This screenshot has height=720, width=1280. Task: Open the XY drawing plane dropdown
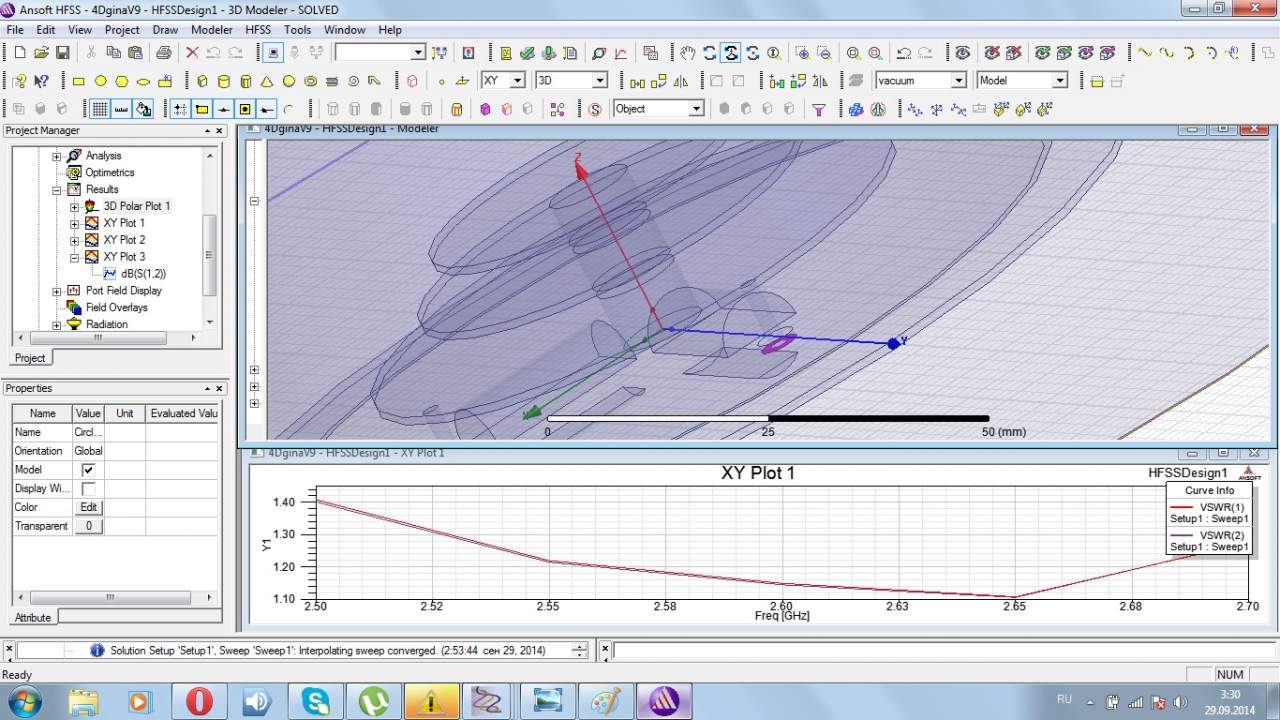(517, 81)
